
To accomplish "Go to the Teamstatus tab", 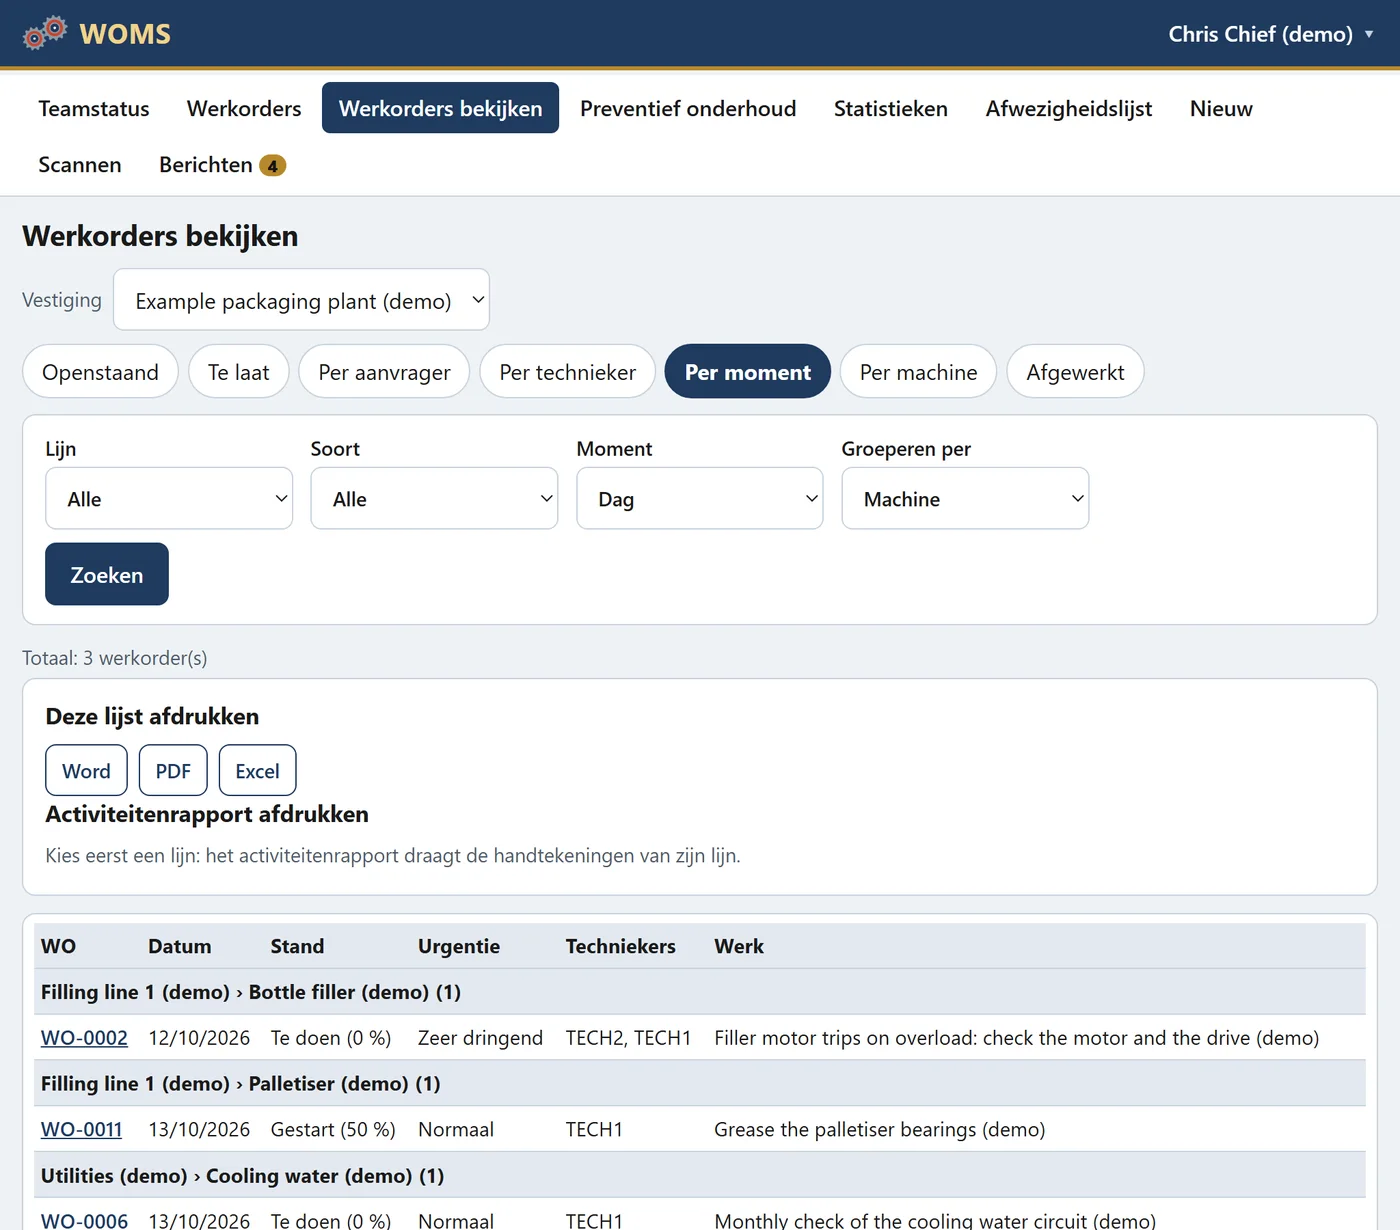I will pos(94,108).
